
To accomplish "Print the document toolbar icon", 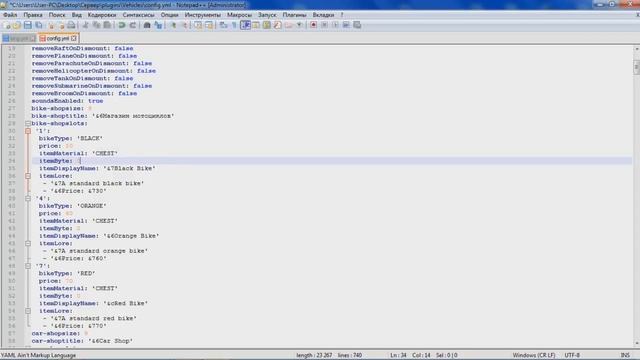I will 71,25.
